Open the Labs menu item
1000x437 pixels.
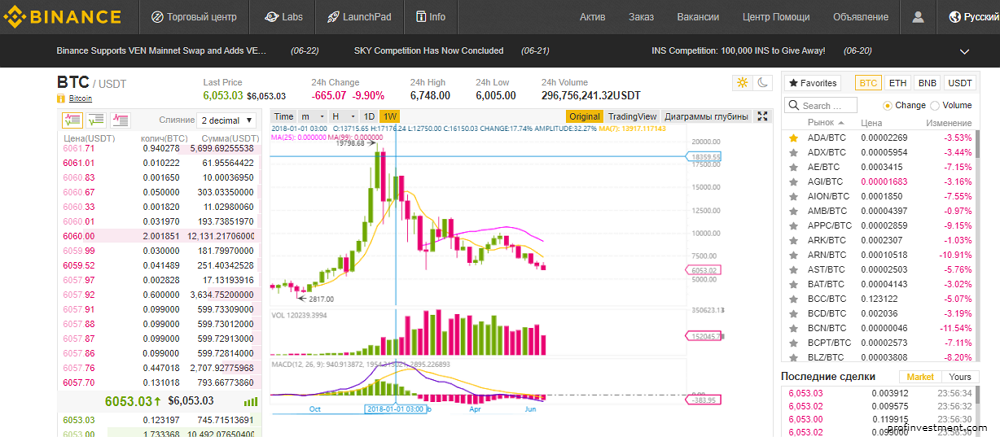[284, 17]
